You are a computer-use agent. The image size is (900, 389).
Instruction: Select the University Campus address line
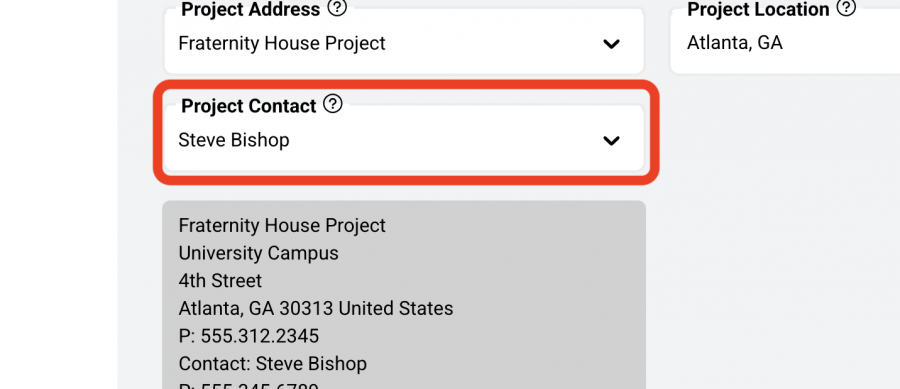pyautogui.click(x=258, y=254)
